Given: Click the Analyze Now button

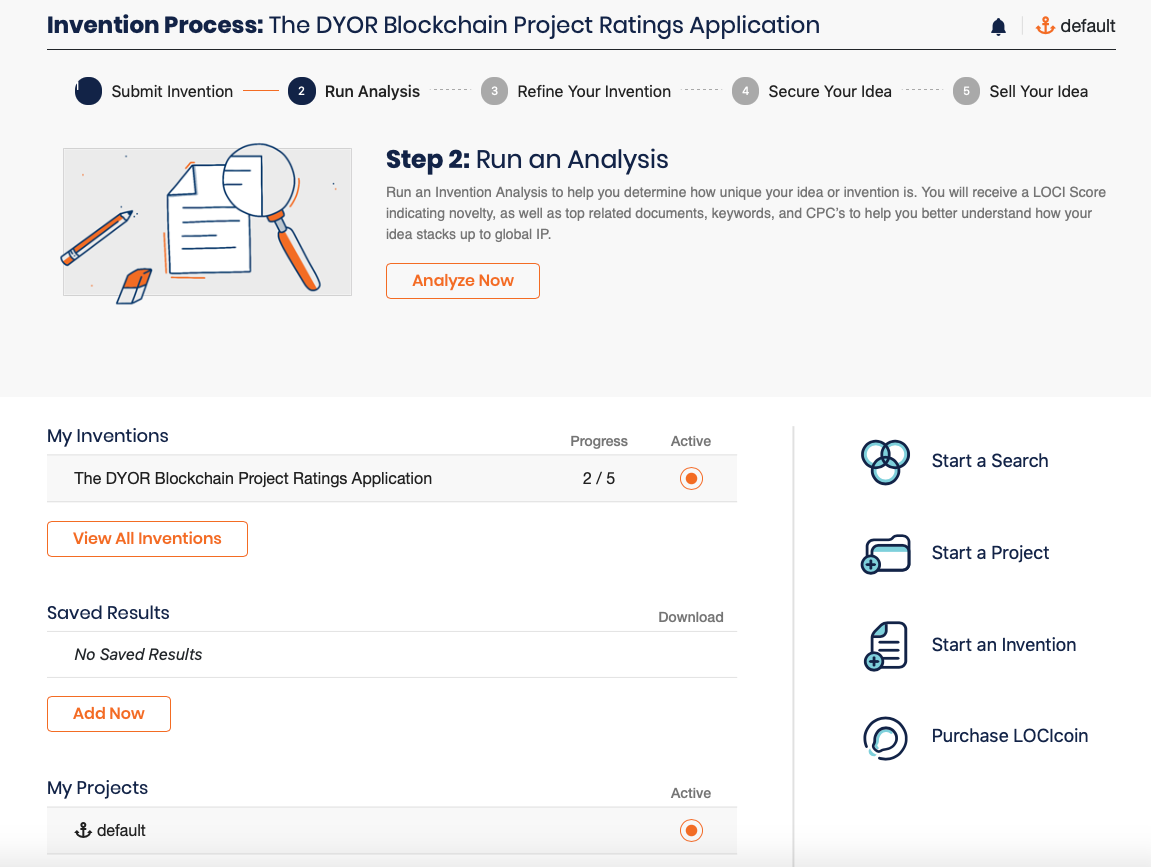Looking at the screenshot, I should [462, 280].
